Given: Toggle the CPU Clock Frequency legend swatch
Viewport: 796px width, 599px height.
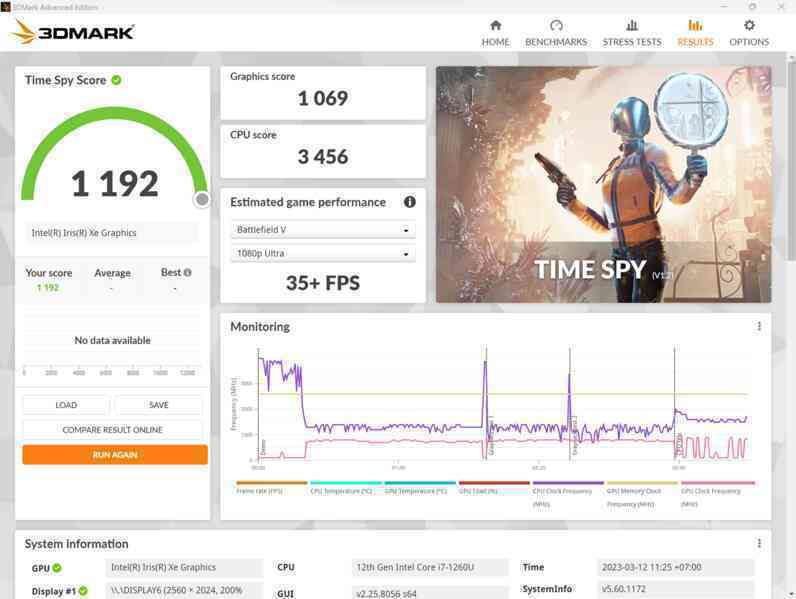Looking at the screenshot, I should pyautogui.click(x=569, y=483).
